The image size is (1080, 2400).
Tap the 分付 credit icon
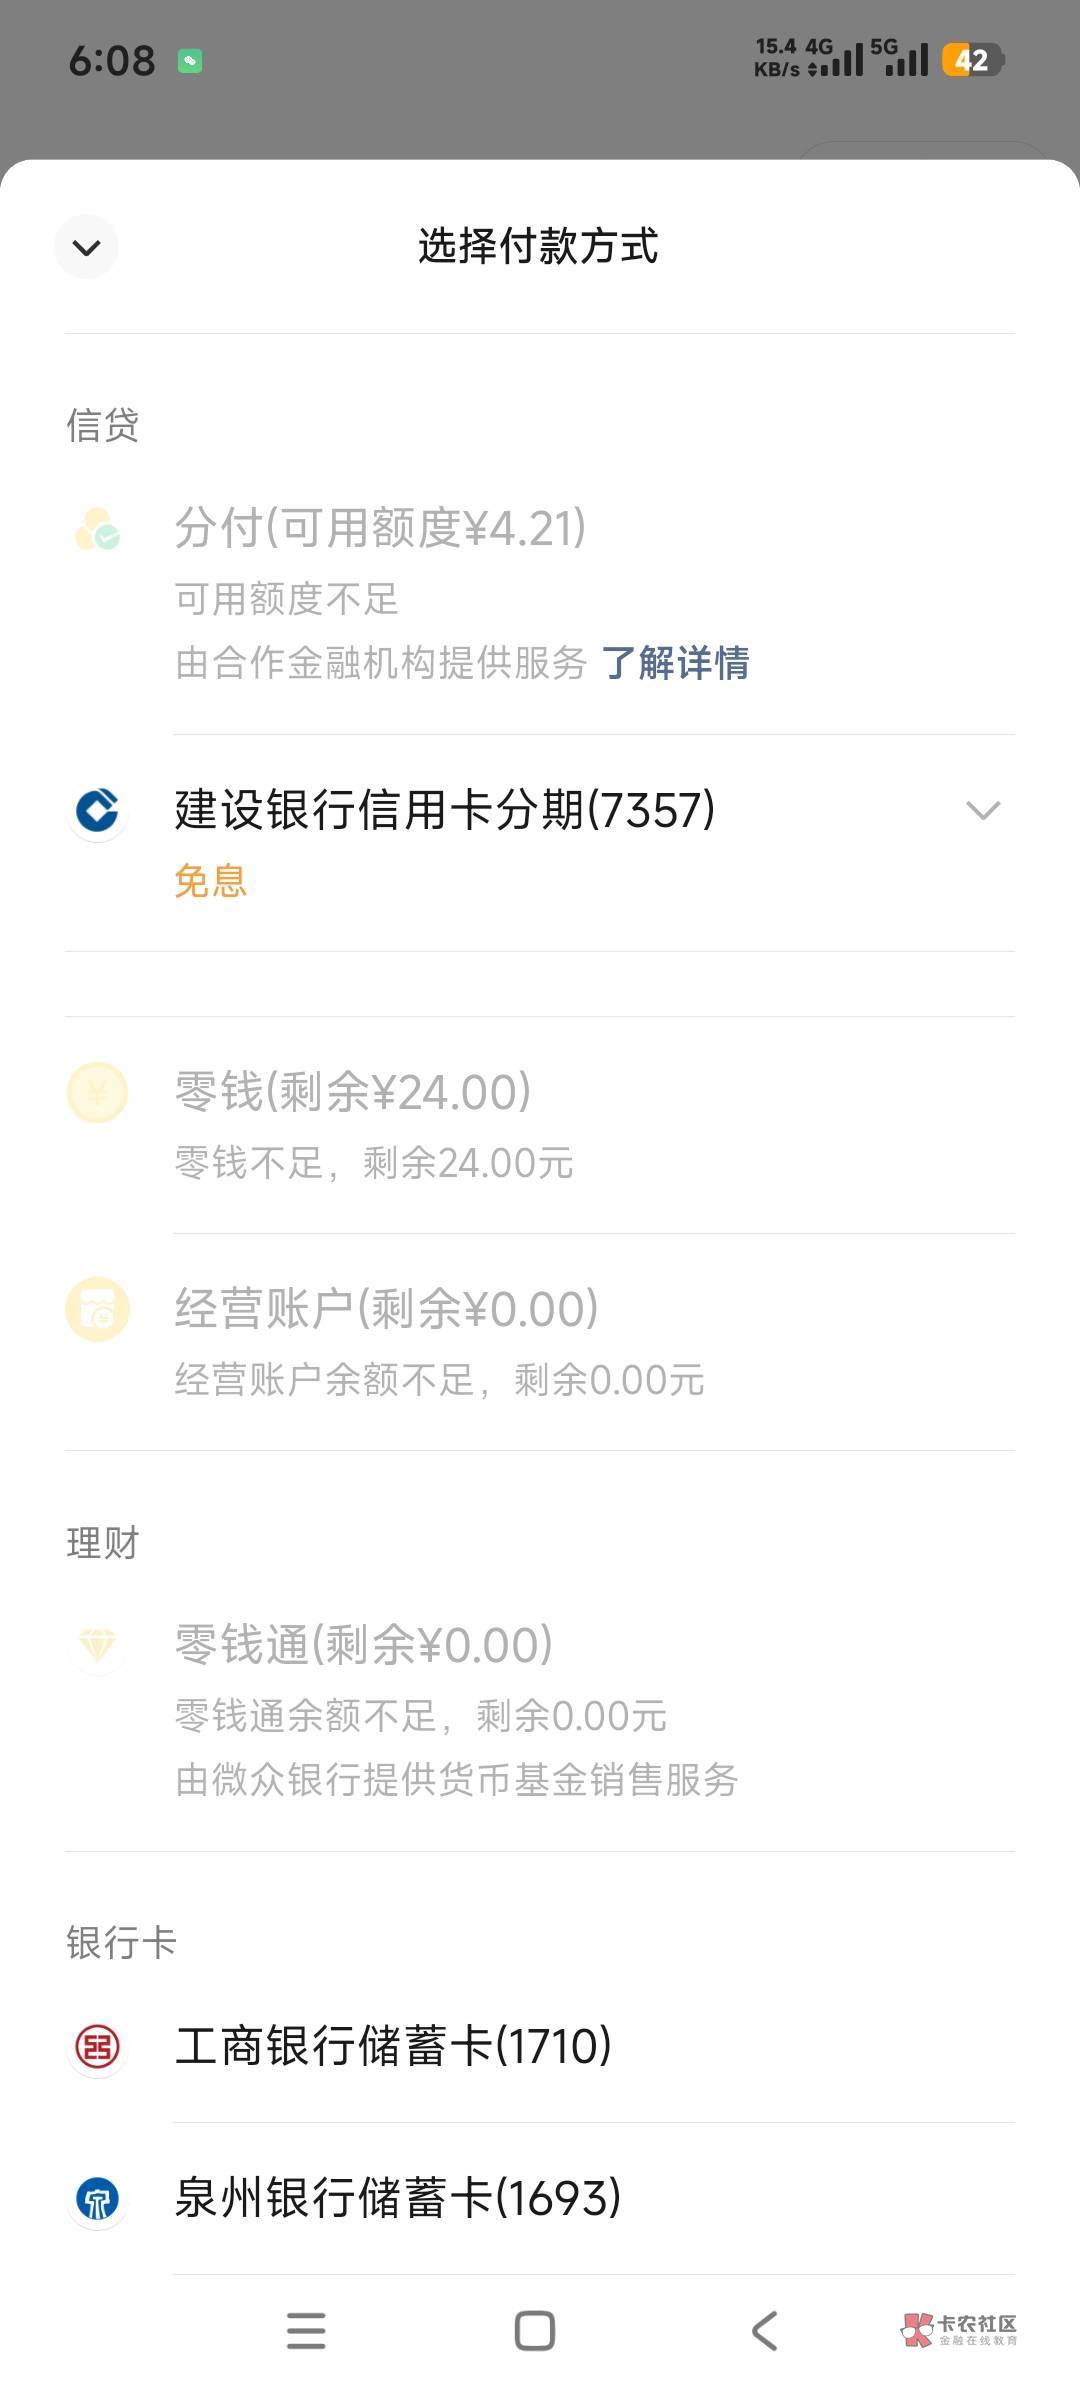[97, 530]
